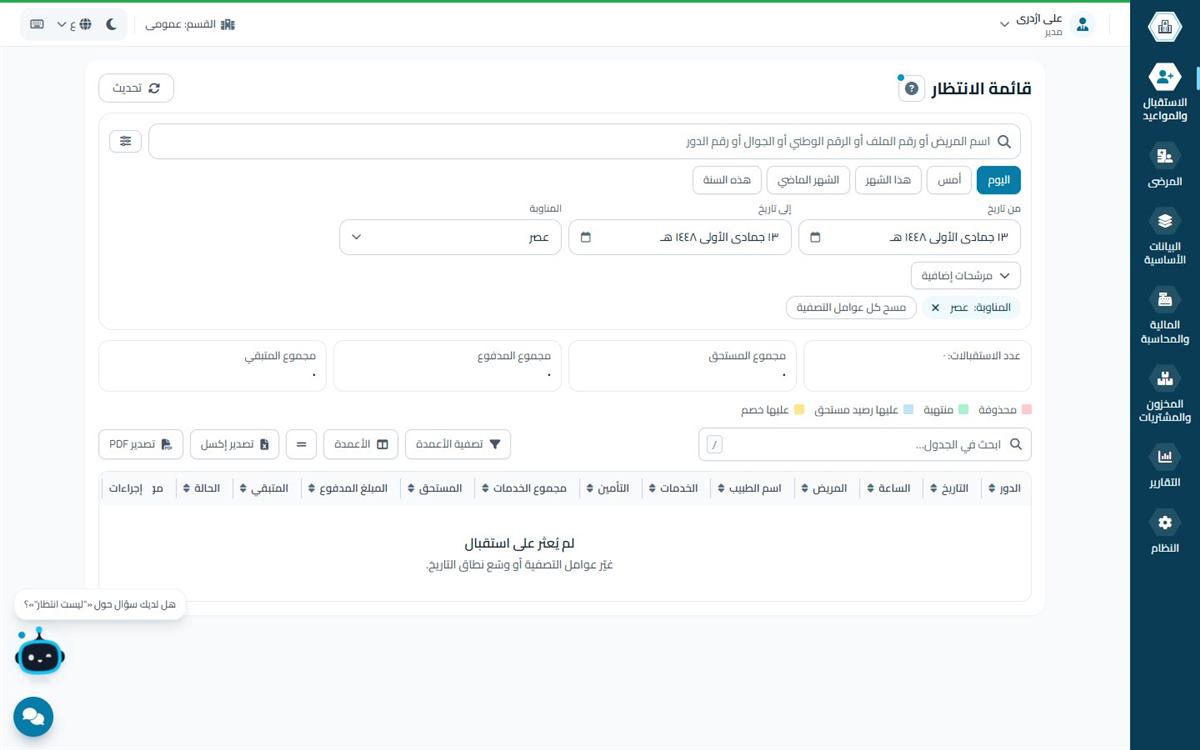1200x750 pixels.
Task: Open البيانات الأساسية in sidebar
Action: 1164,237
